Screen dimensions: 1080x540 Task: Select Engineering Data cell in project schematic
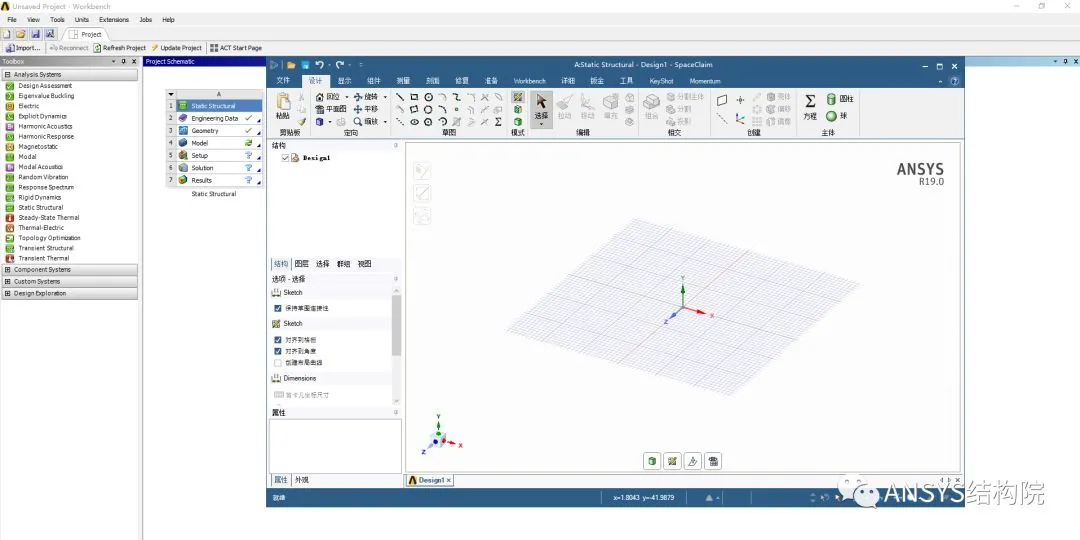[219, 118]
